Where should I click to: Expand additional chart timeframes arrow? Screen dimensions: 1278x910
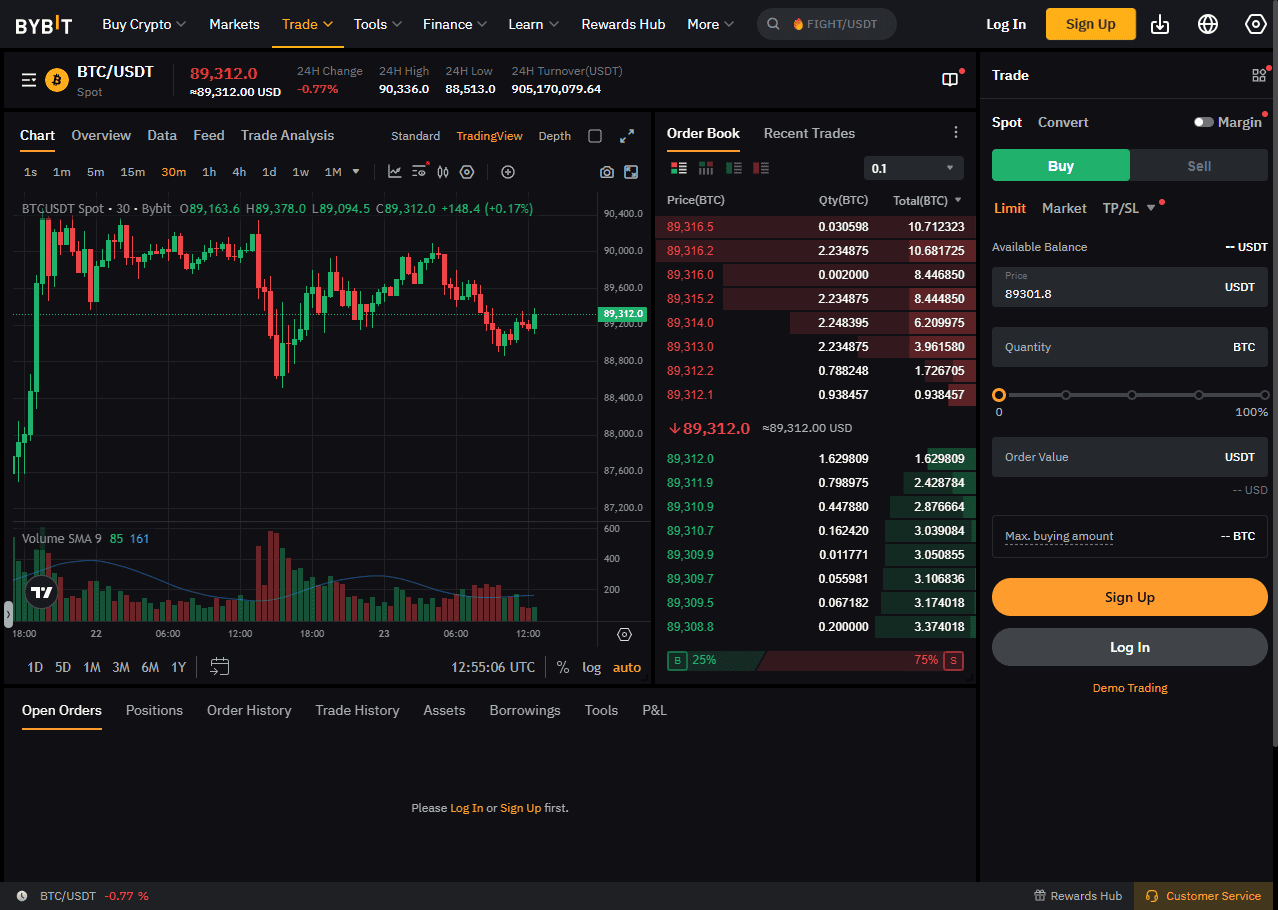point(355,171)
